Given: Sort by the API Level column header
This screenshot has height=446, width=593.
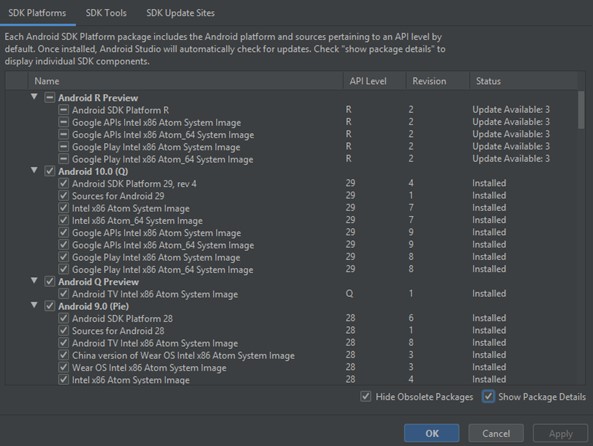Looking at the screenshot, I should pyautogui.click(x=368, y=81).
